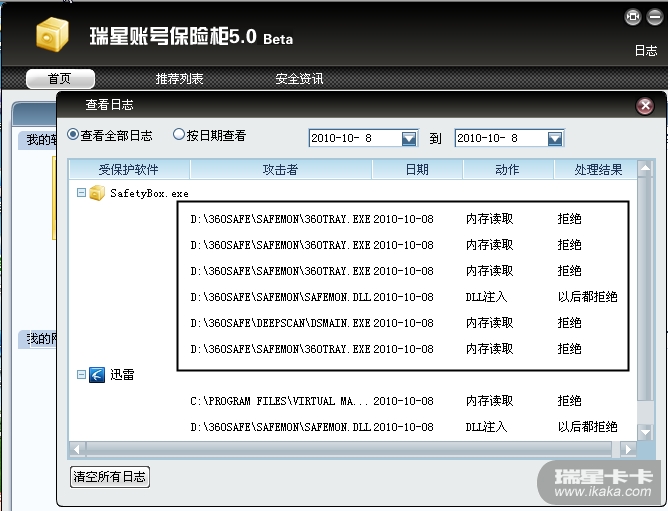Minimize the Rising main window

tap(654, 17)
